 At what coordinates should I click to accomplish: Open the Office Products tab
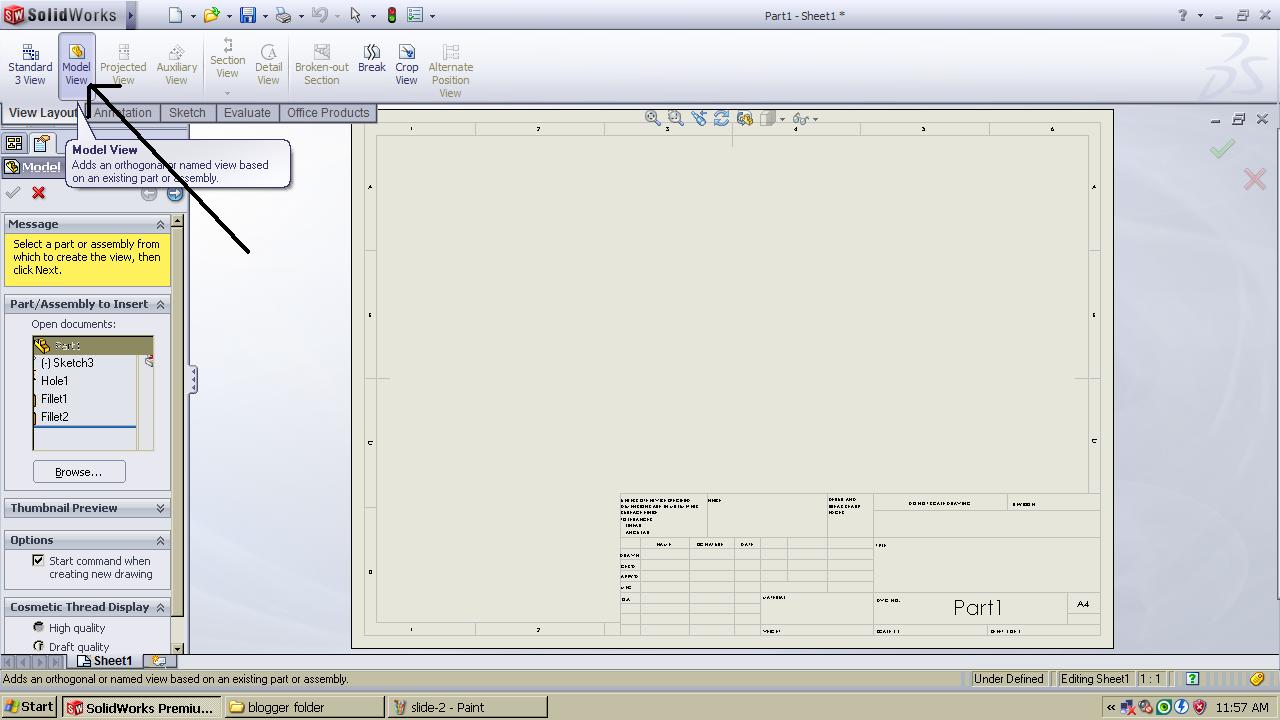pos(328,112)
